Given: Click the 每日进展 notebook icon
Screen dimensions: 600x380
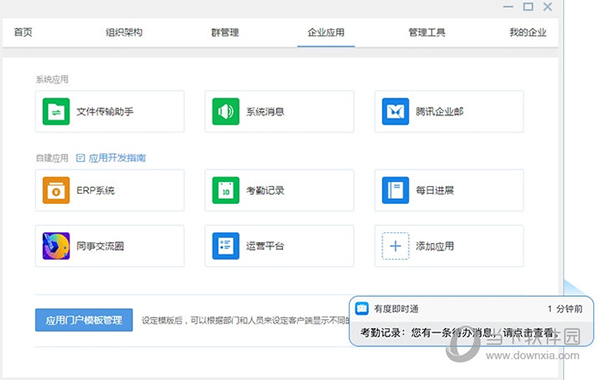Looking at the screenshot, I should point(395,190).
